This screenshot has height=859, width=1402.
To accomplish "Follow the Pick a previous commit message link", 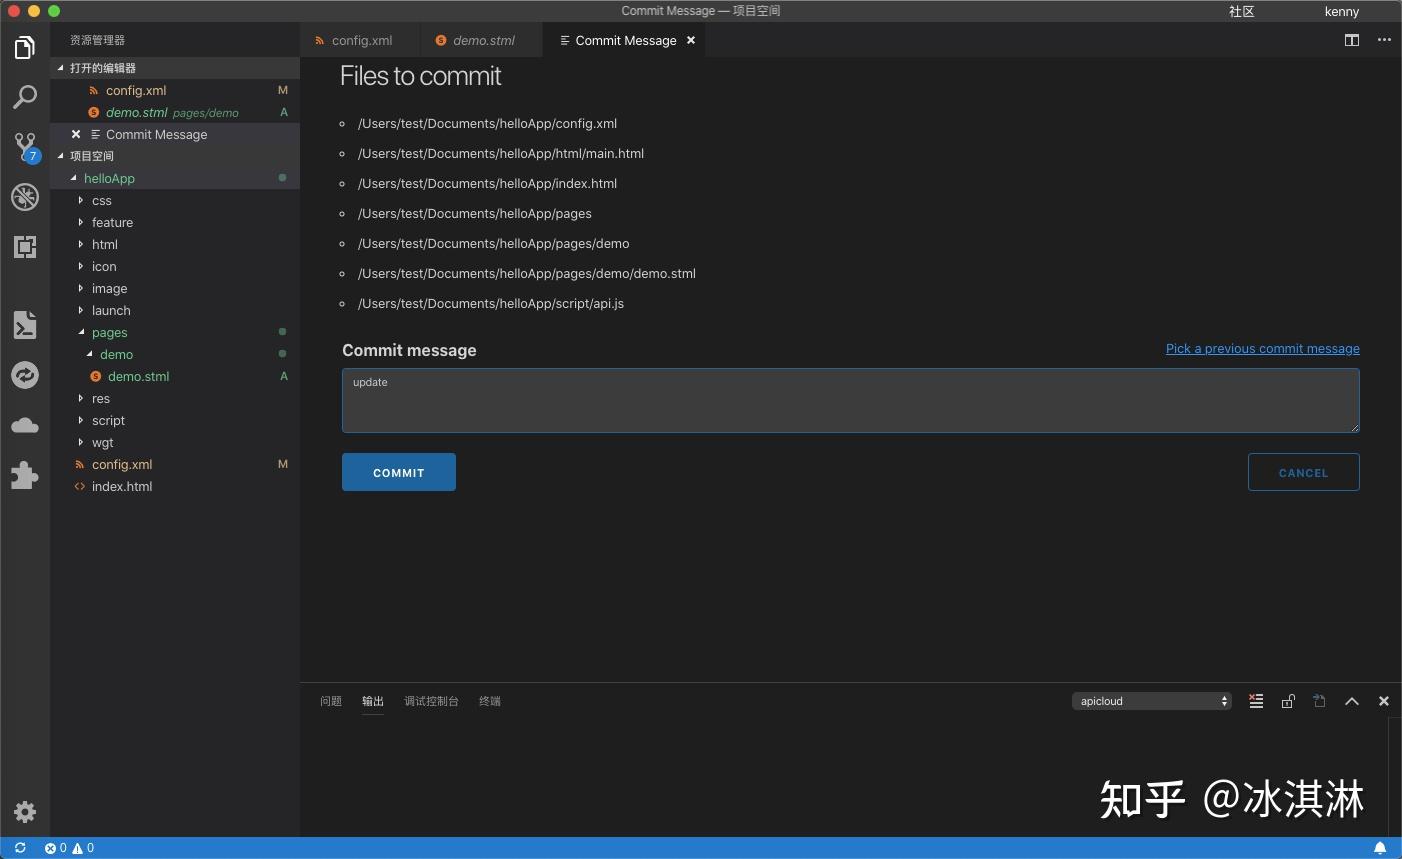I will [1263, 348].
